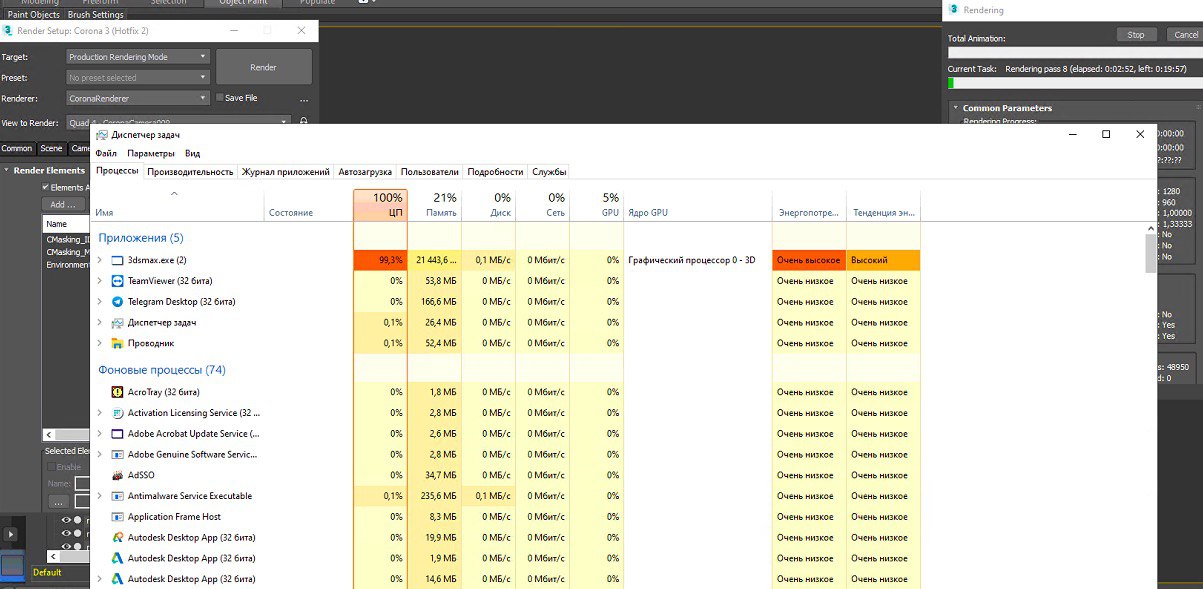Click the Проводник folder icon
This screenshot has height=589, width=1203.
click(117, 343)
